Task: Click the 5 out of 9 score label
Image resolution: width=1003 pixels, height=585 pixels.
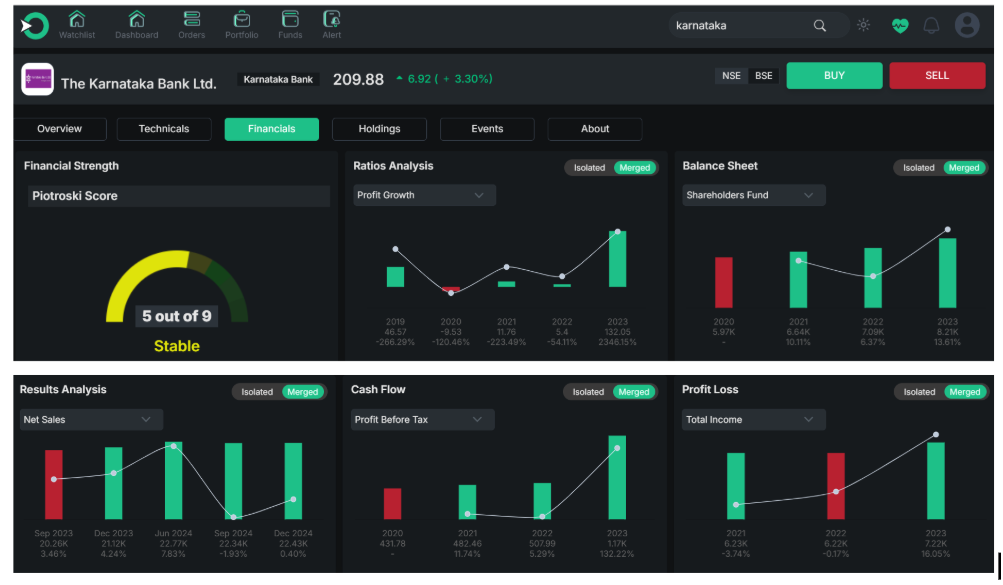Action: pyautogui.click(x=177, y=316)
